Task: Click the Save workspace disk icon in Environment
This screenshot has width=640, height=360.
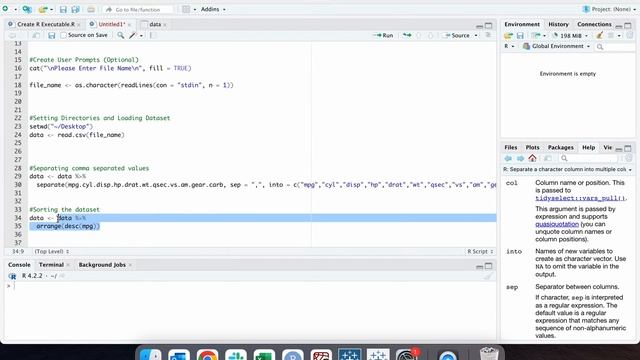Action: 520,36
